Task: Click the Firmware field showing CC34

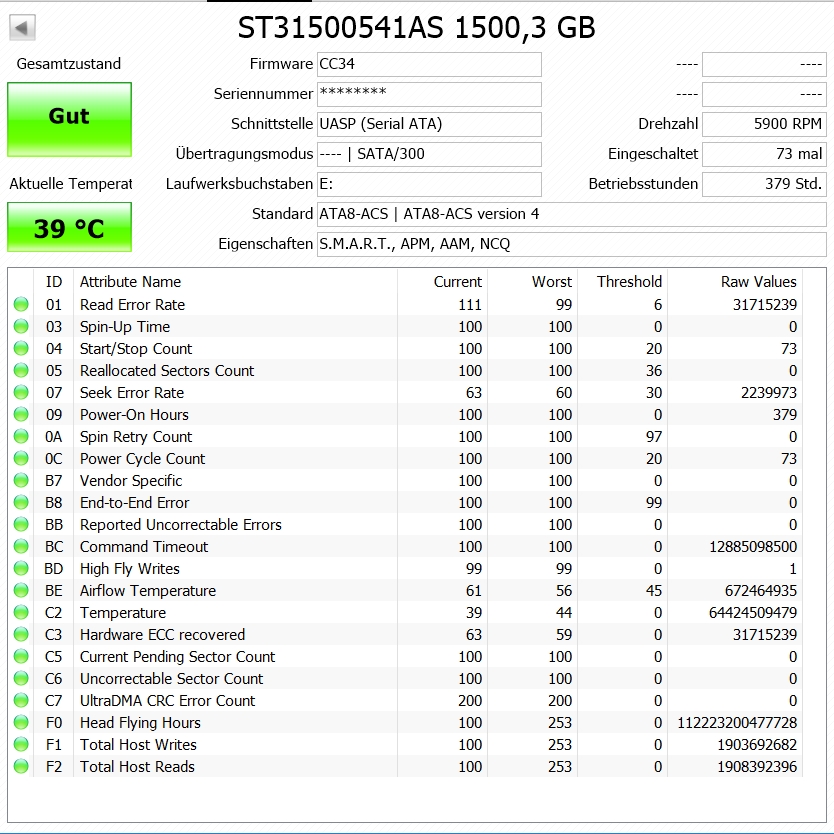Action: [429, 64]
